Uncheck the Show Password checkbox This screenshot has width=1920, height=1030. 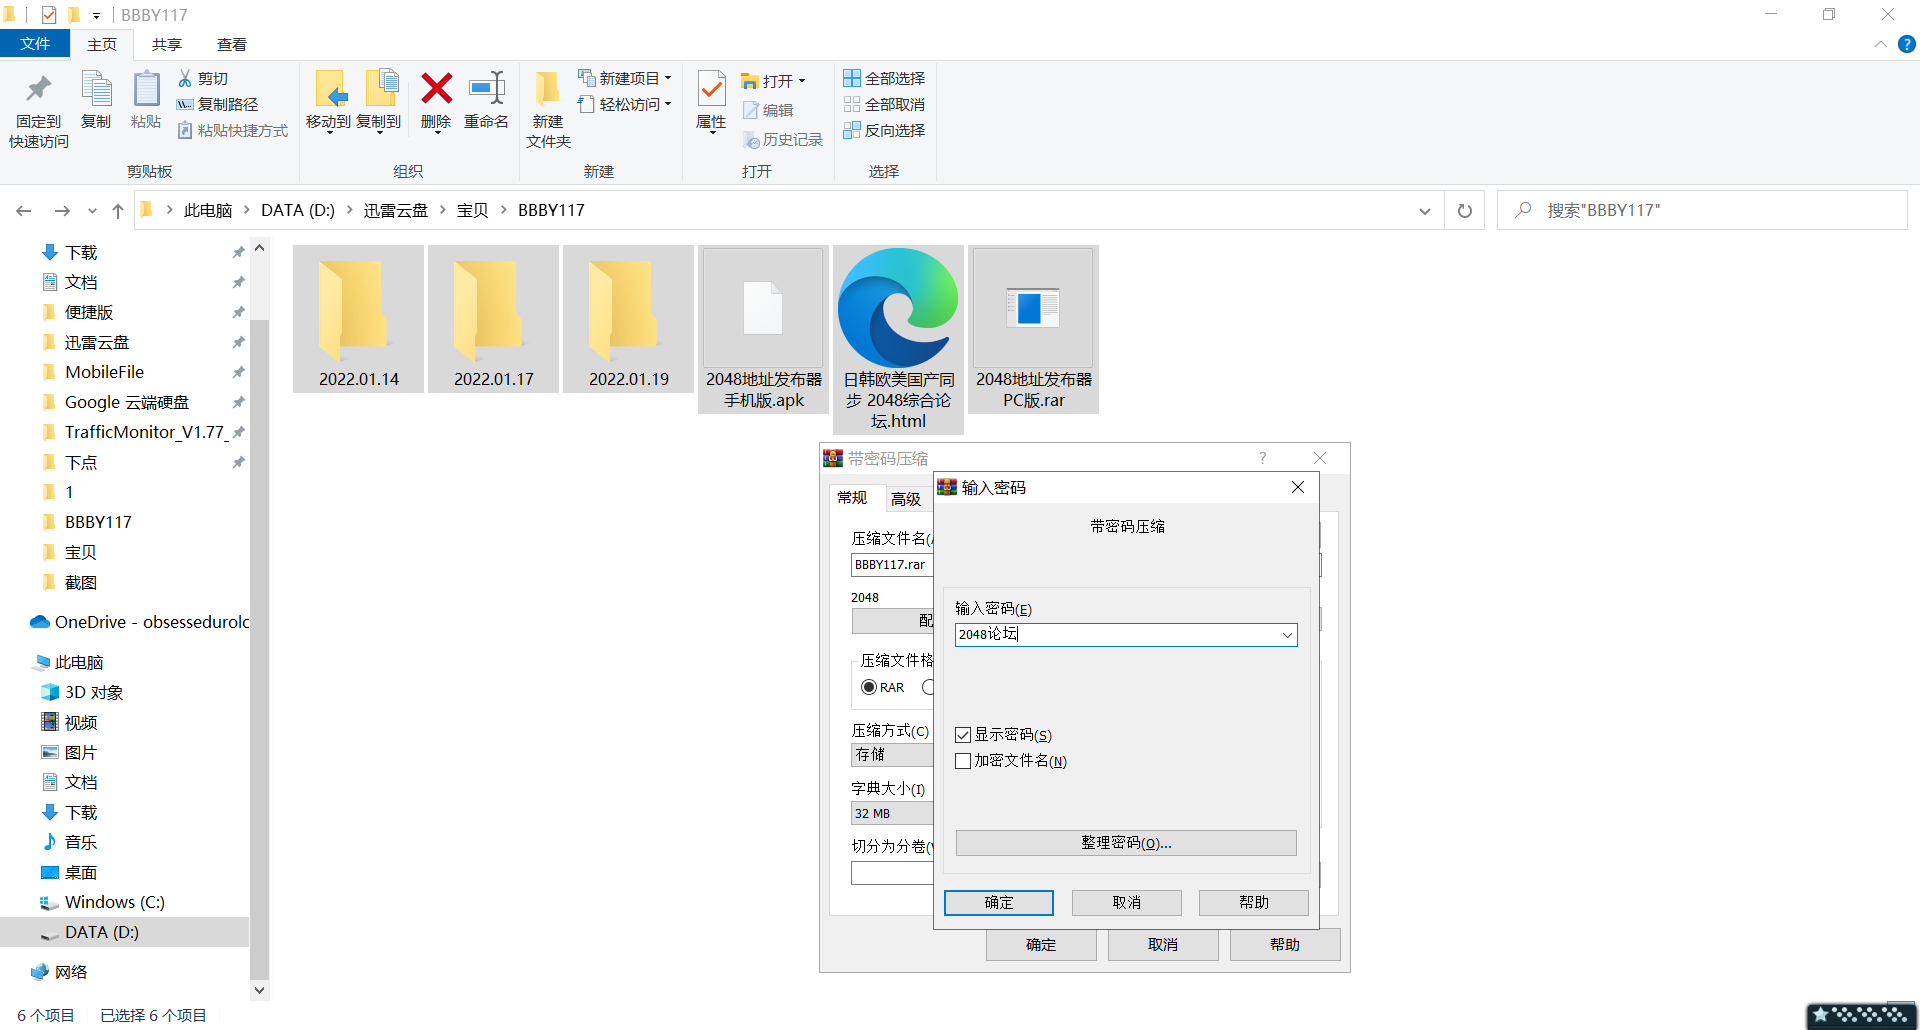point(963,735)
